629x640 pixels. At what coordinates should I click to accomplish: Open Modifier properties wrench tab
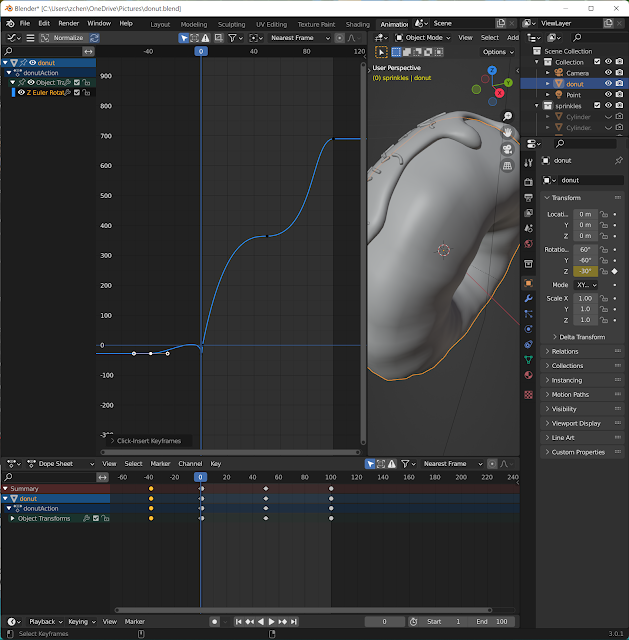point(529,298)
